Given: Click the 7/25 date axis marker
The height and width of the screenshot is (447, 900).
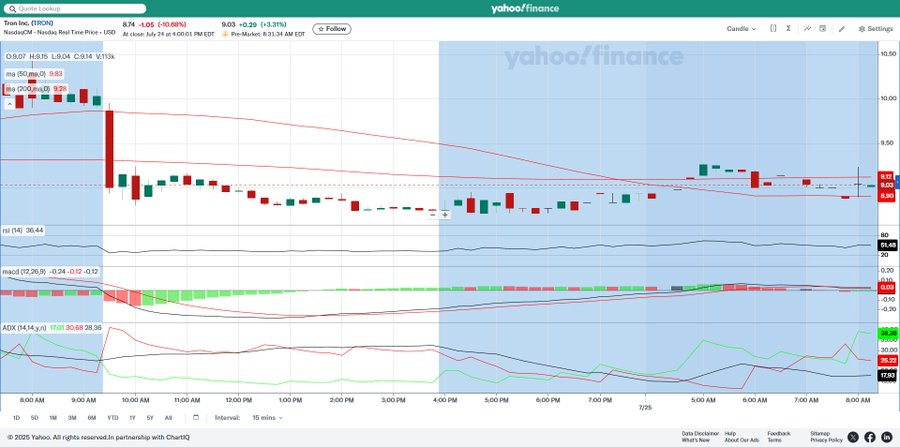Looking at the screenshot, I should [645, 407].
